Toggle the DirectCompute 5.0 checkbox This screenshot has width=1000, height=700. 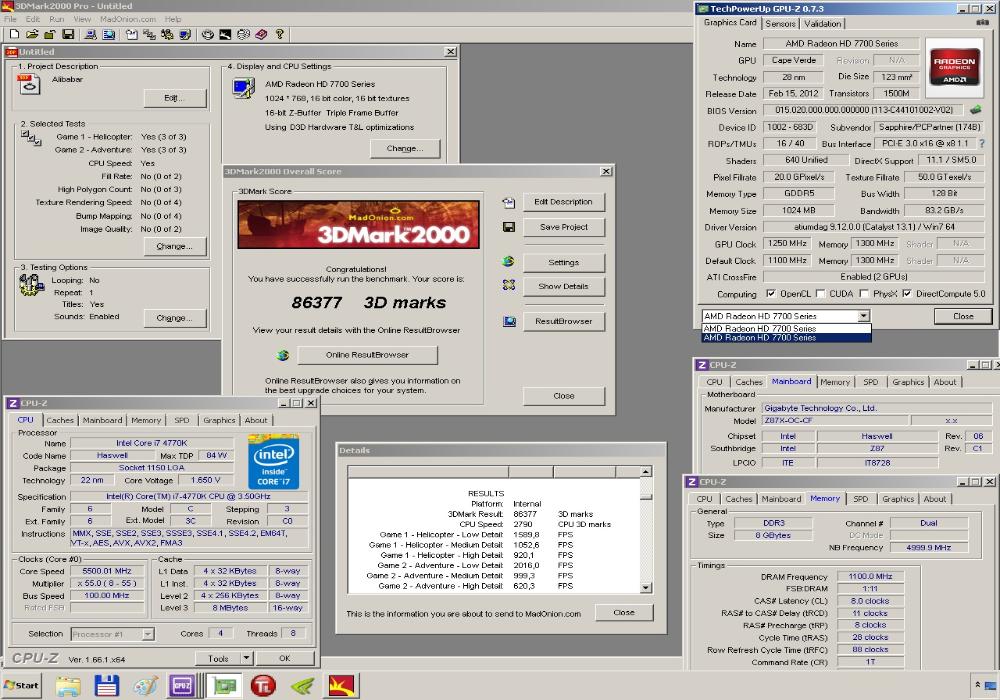906,294
